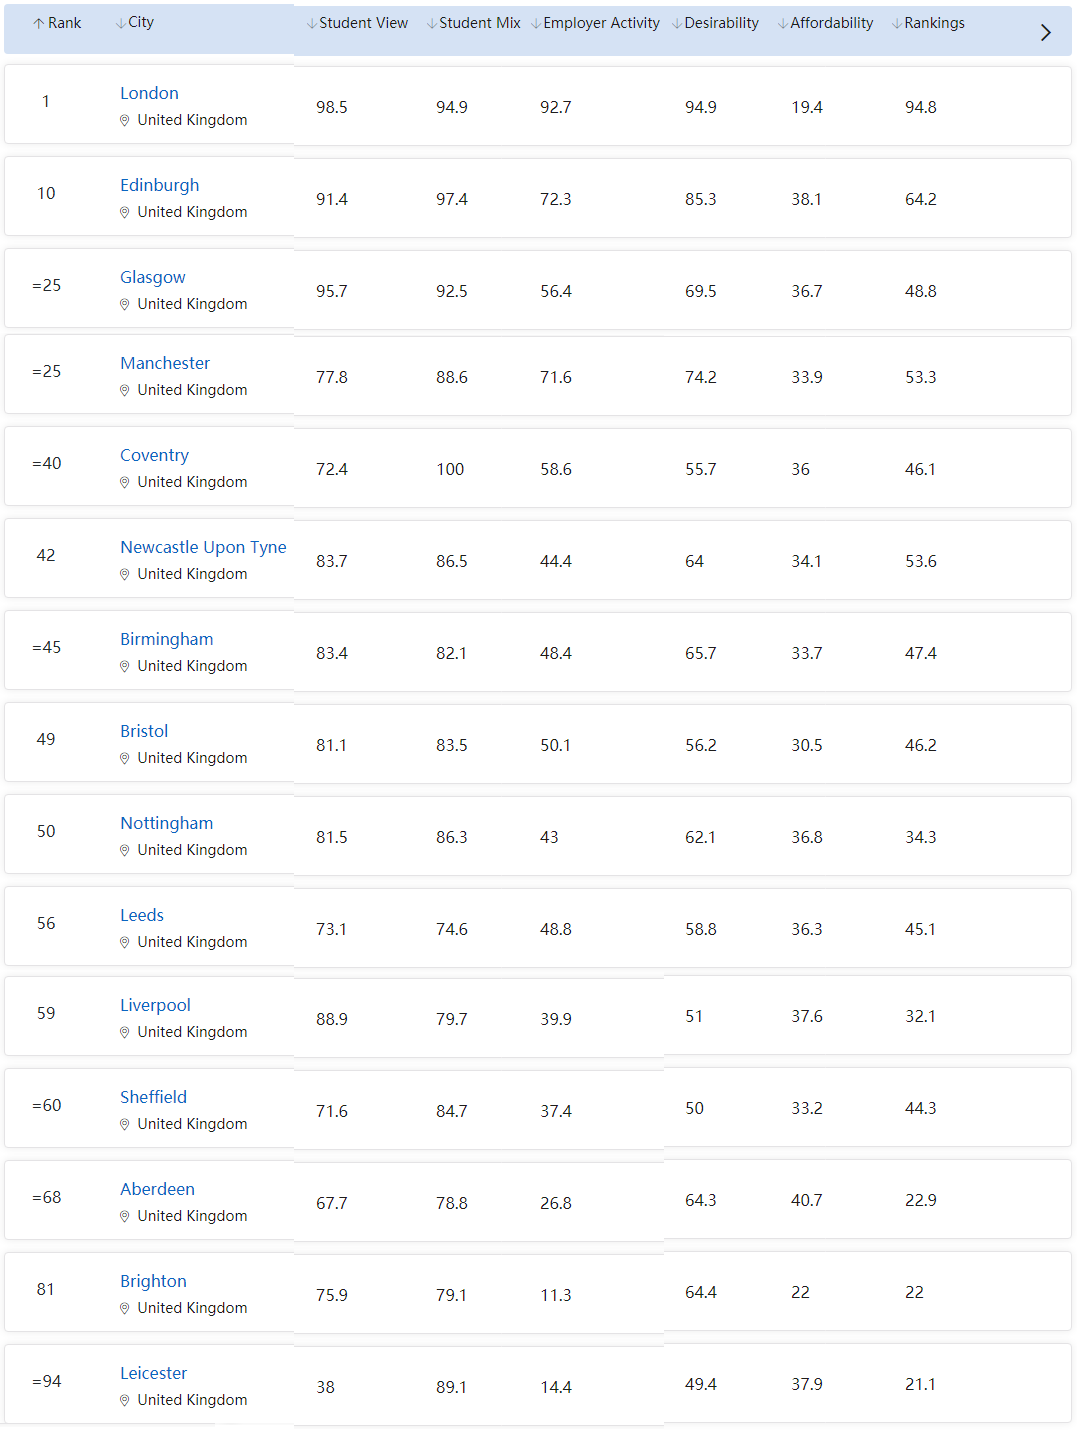Click the Student Mix sort arrow
Viewport: 1077px width, 1431px height.
tap(432, 24)
